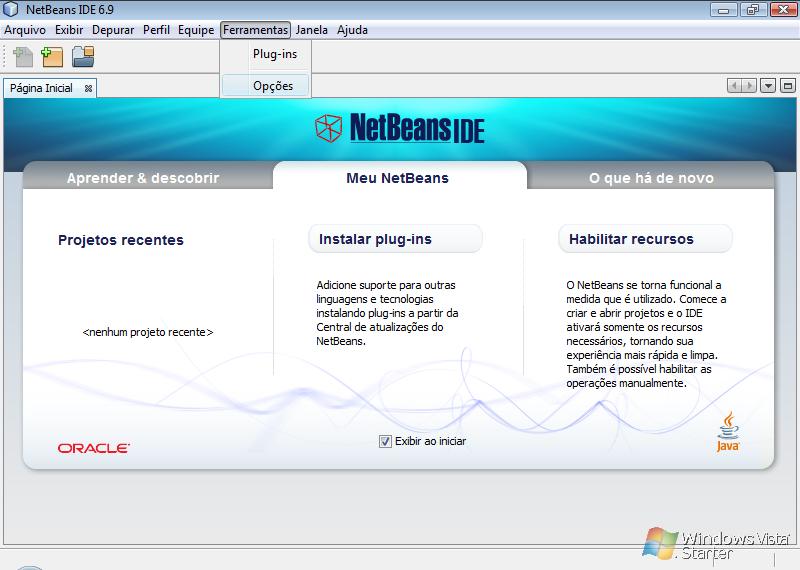Click the Instalar plug-ins button
800x570 pixels.
395,239
